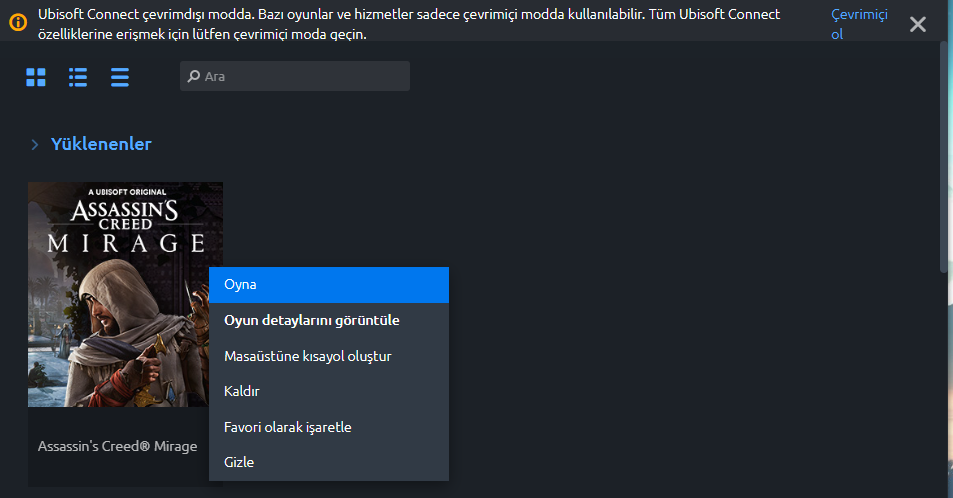Click the vertical scrollbar on the right

coord(946,160)
